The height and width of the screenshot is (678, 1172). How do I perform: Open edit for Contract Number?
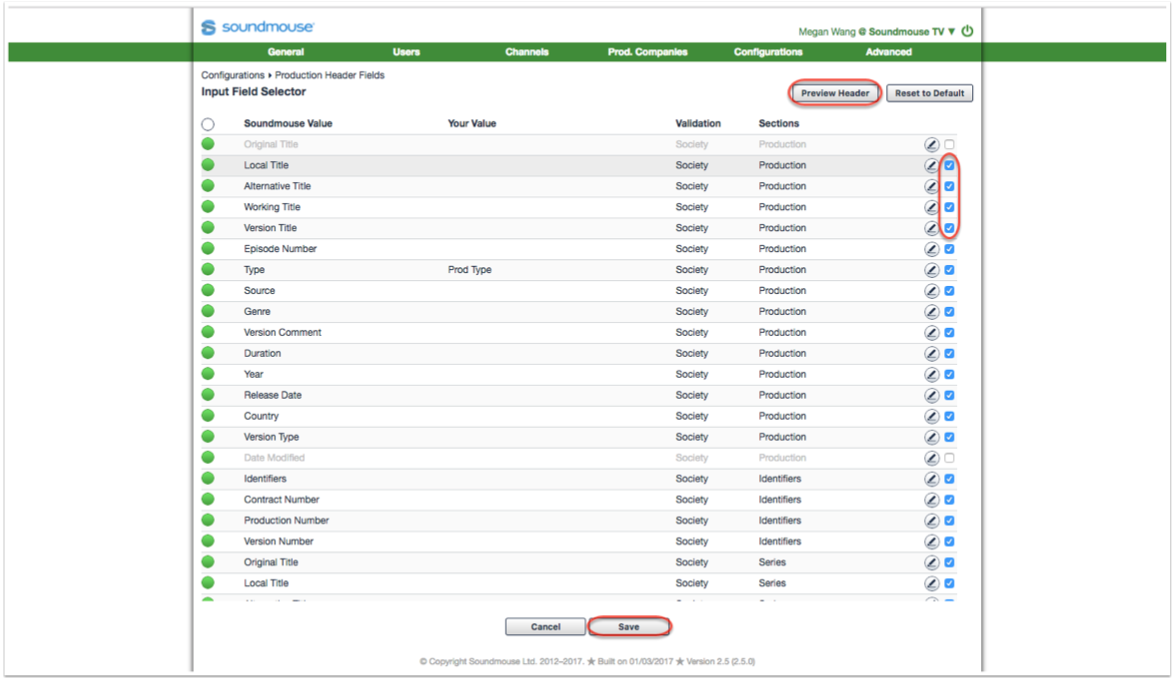(x=931, y=500)
